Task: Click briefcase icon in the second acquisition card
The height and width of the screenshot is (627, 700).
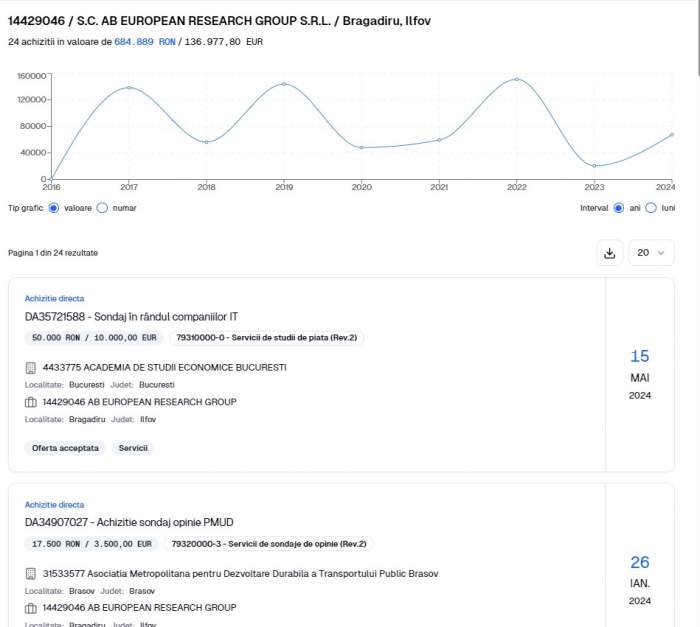Action: tap(30, 608)
